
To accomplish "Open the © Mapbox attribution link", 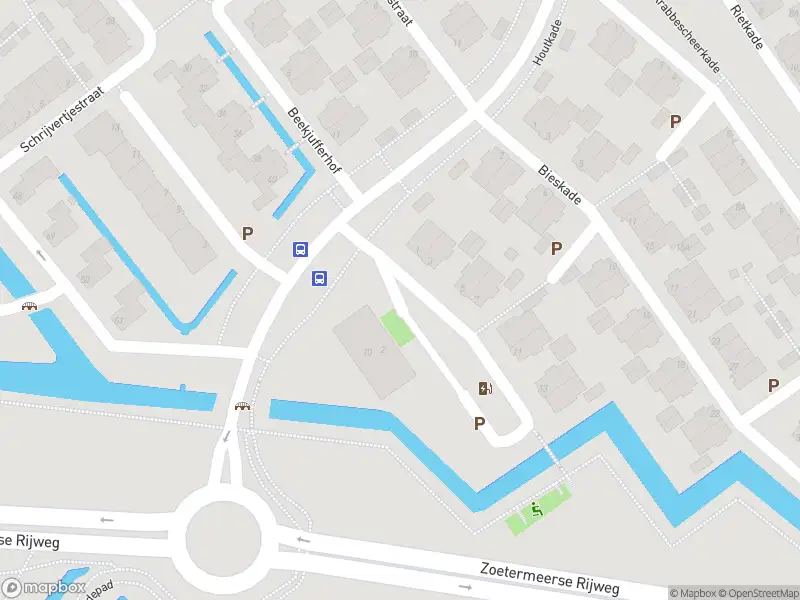I will (x=692, y=593).
